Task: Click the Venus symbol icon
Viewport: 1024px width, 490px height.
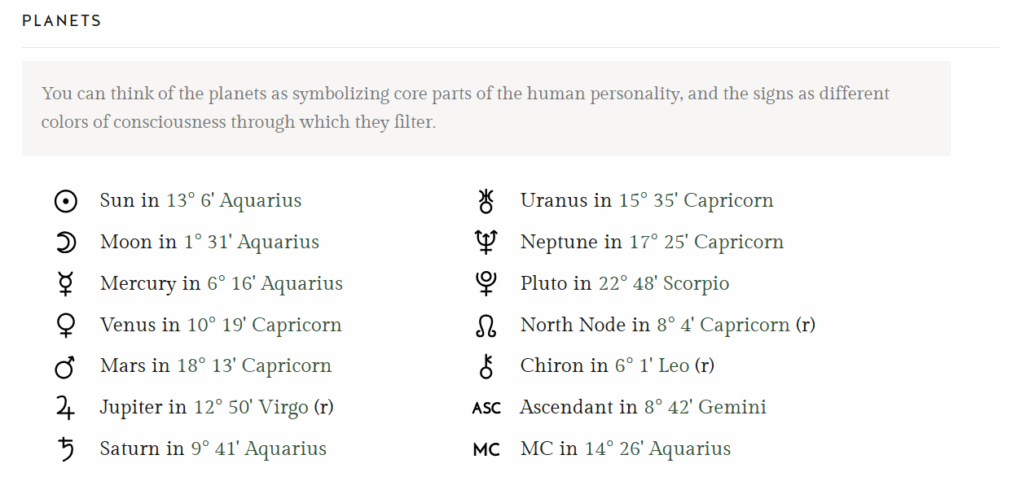Action: (65, 325)
